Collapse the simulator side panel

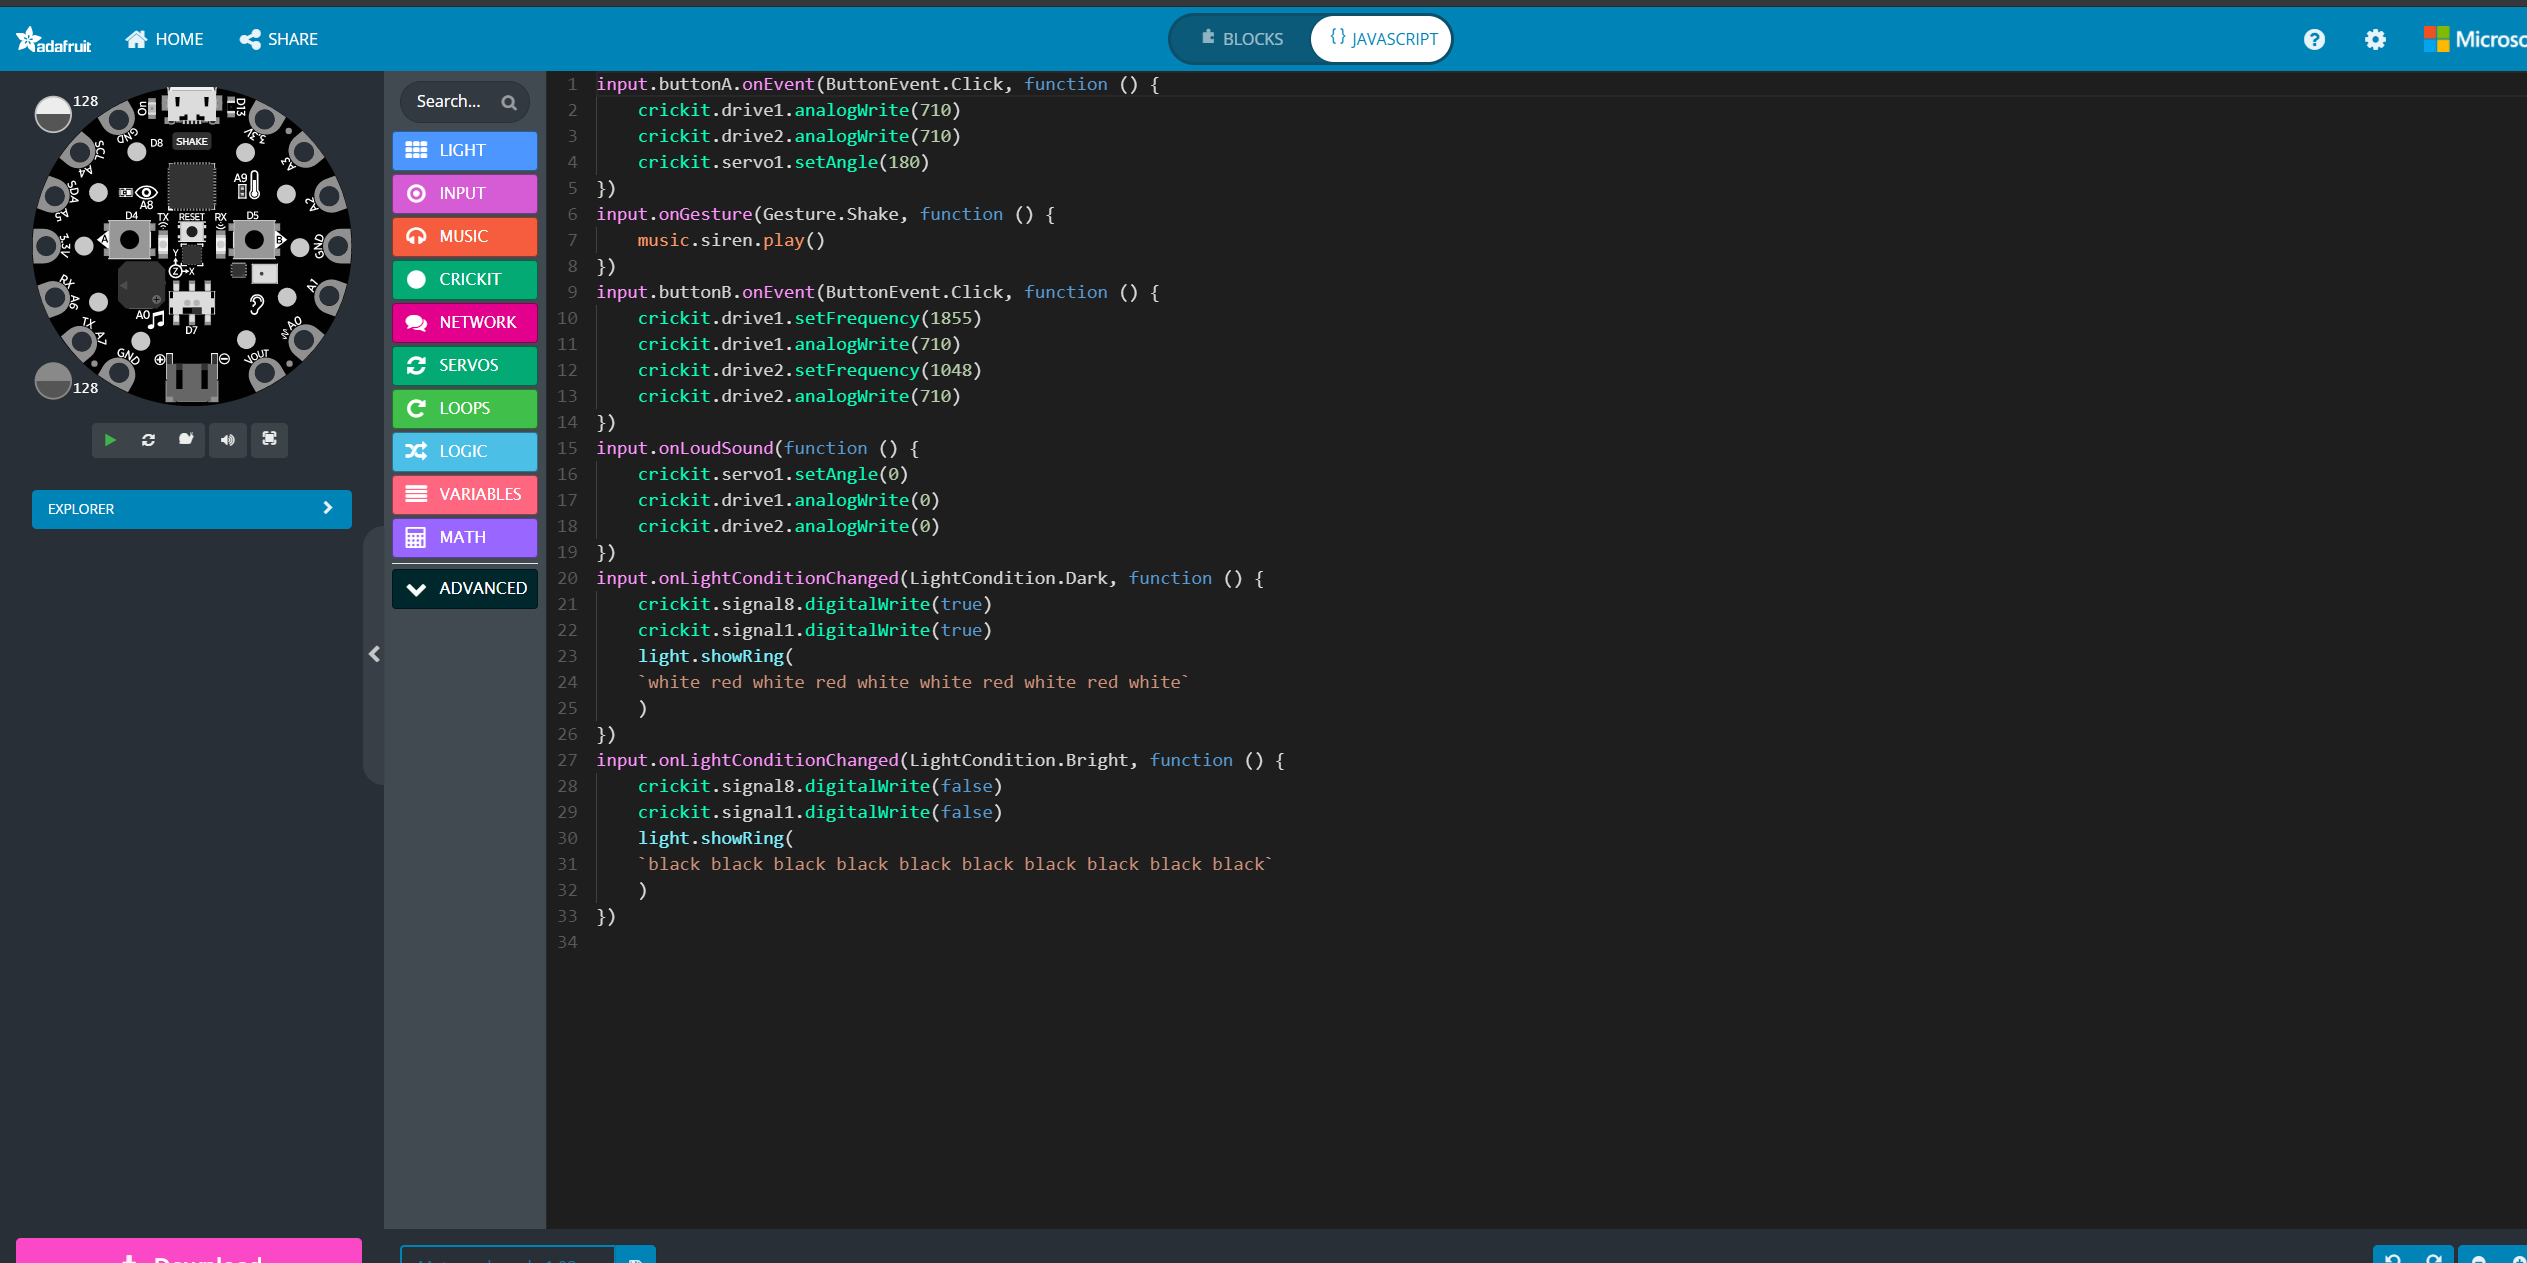click(374, 654)
